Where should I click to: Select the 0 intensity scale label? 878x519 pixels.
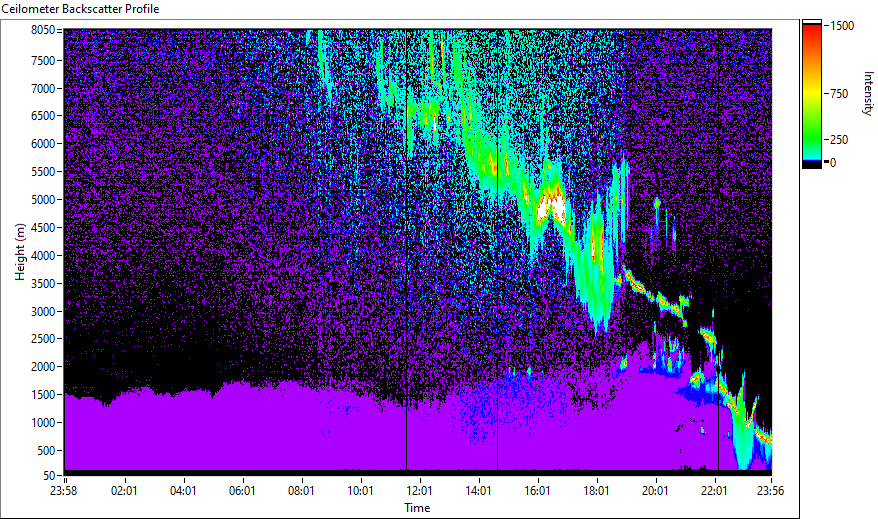coord(833,163)
